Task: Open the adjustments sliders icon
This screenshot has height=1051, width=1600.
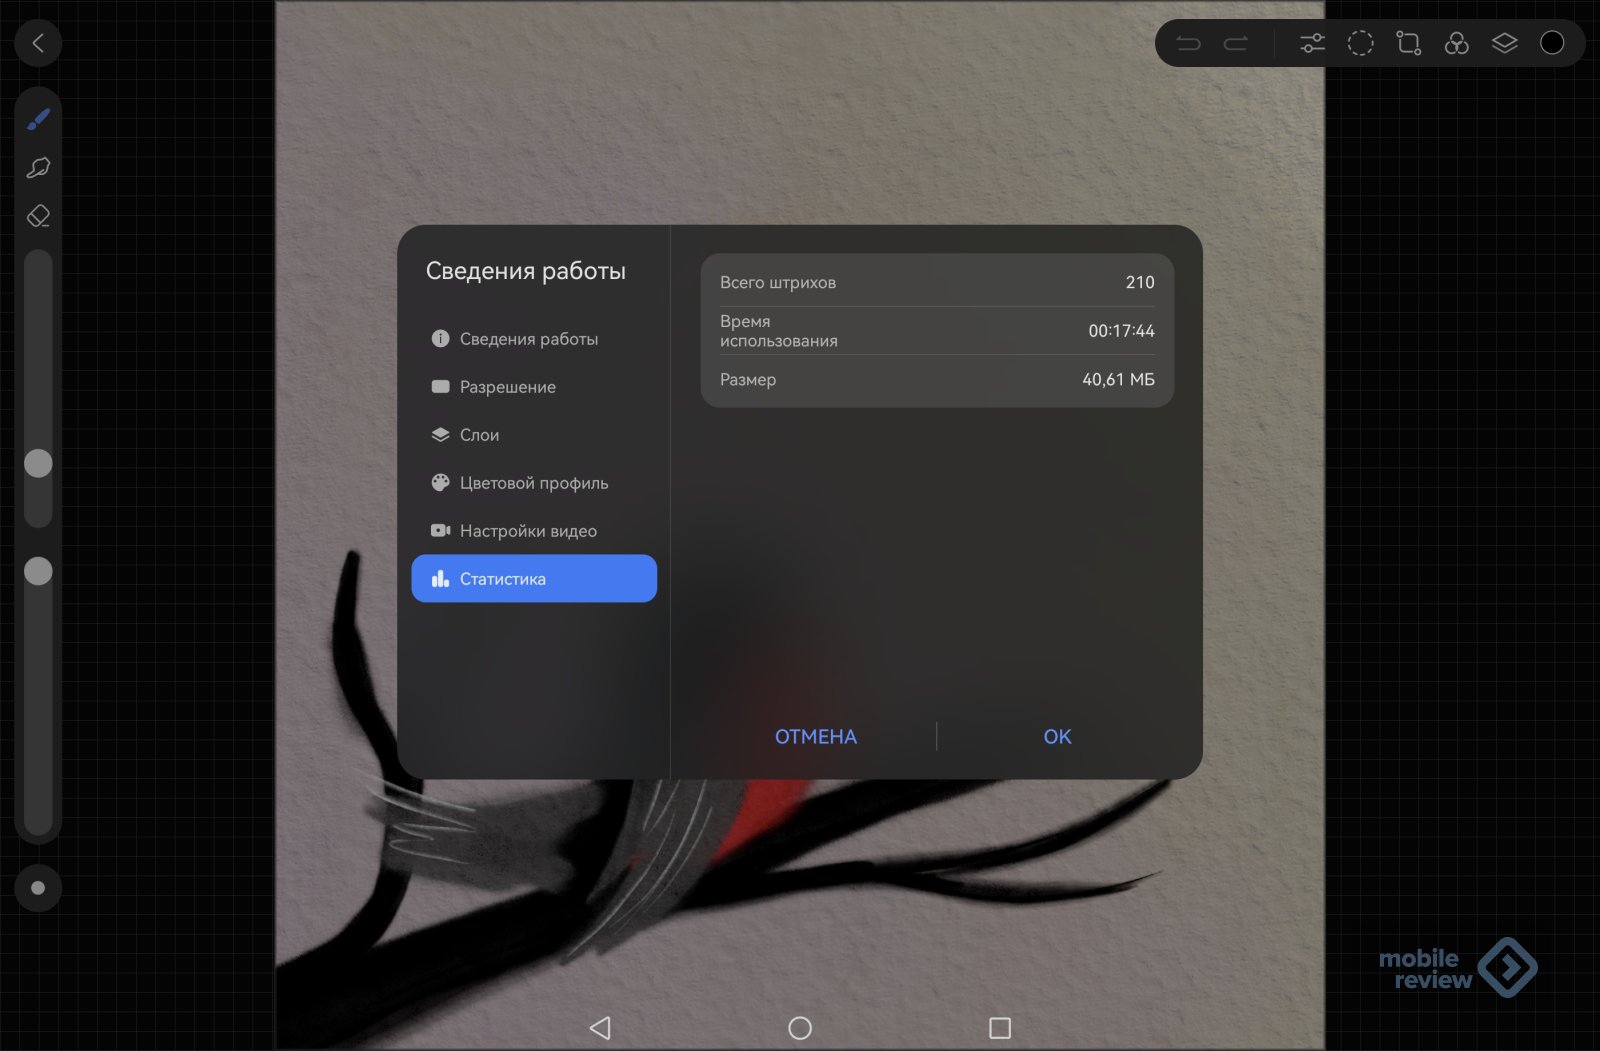Action: [x=1312, y=43]
